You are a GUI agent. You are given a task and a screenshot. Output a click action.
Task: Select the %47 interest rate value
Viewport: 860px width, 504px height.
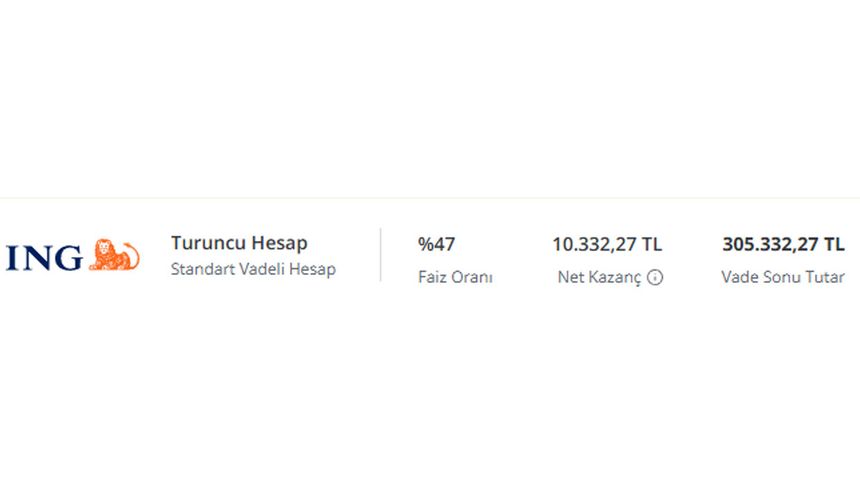tap(436, 244)
